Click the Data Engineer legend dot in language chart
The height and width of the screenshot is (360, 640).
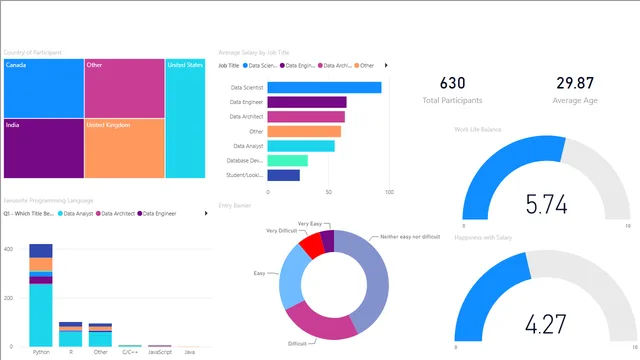pos(140,213)
